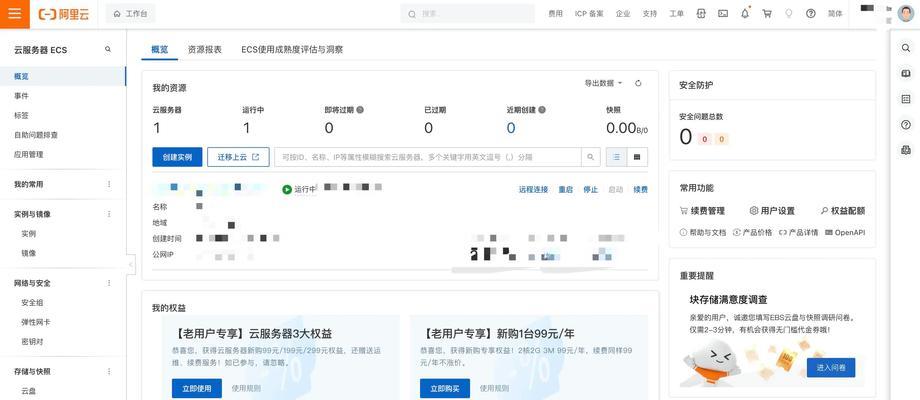
Task: Click 远程连接 for the instance
Action: click(x=533, y=189)
